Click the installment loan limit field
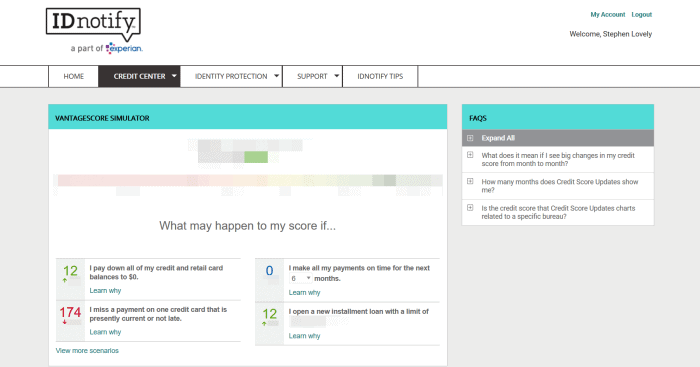The height and width of the screenshot is (367, 700). (x=308, y=321)
